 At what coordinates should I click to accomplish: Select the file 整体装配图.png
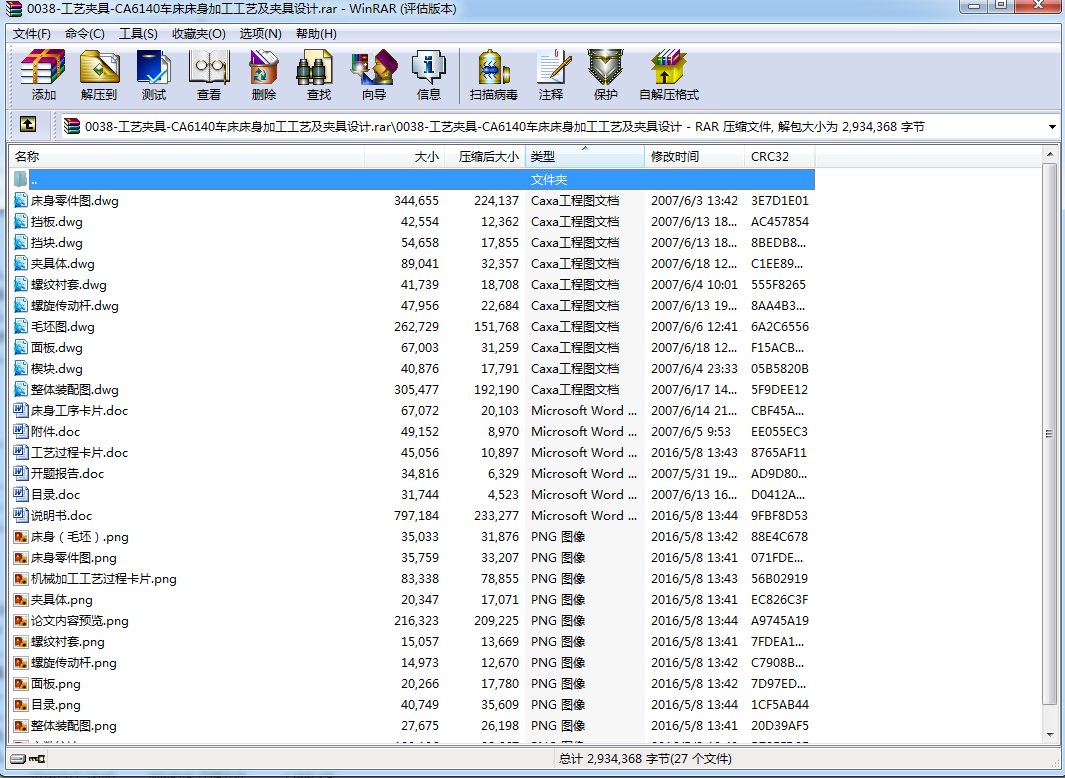click(x=73, y=726)
